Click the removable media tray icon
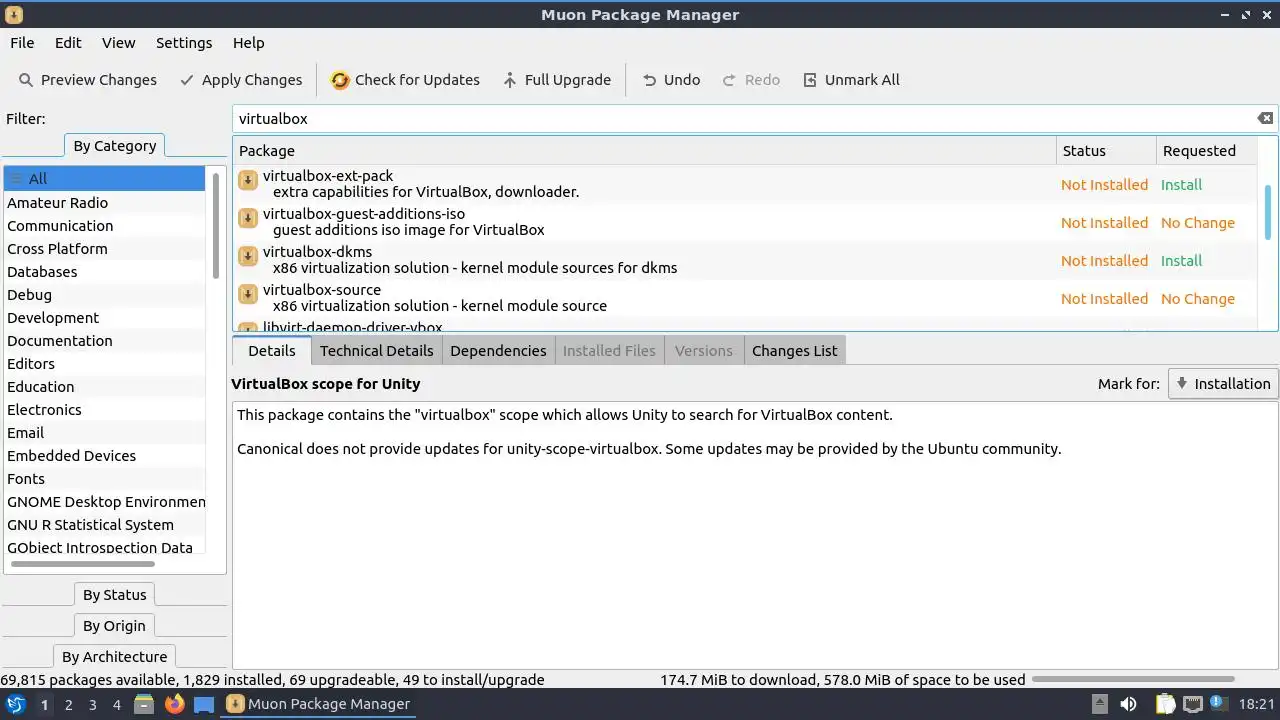The height and width of the screenshot is (720, 1280). (1099, 704)
